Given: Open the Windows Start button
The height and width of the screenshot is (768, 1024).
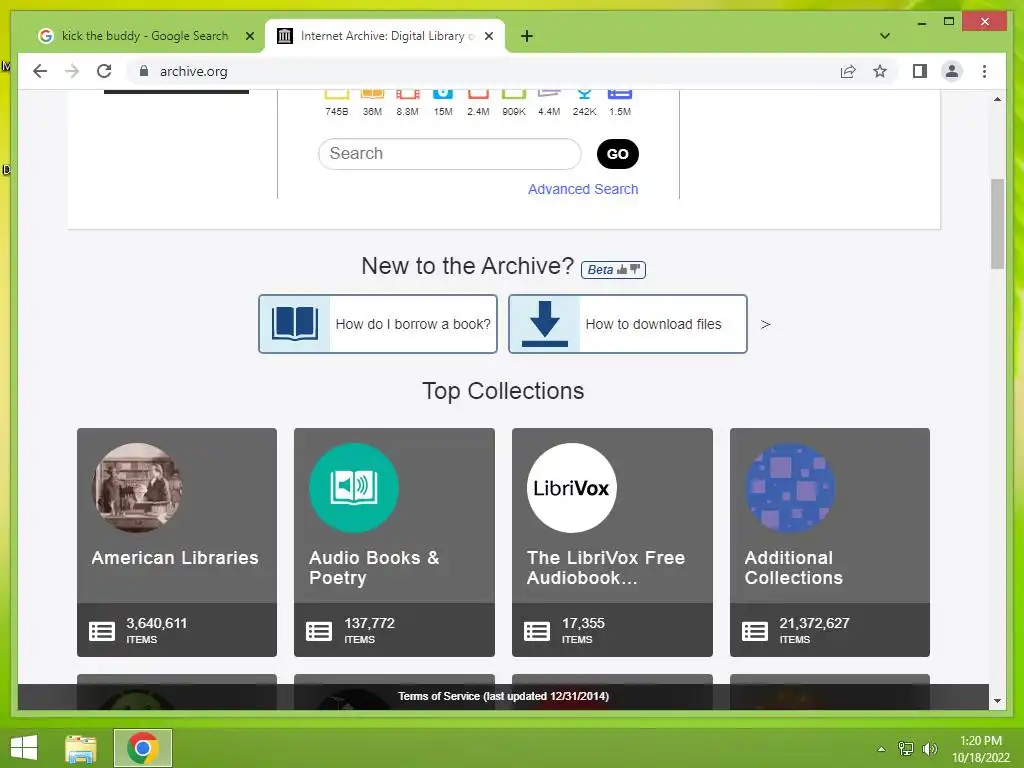Looking at the screenshot, I should point(24,748).
